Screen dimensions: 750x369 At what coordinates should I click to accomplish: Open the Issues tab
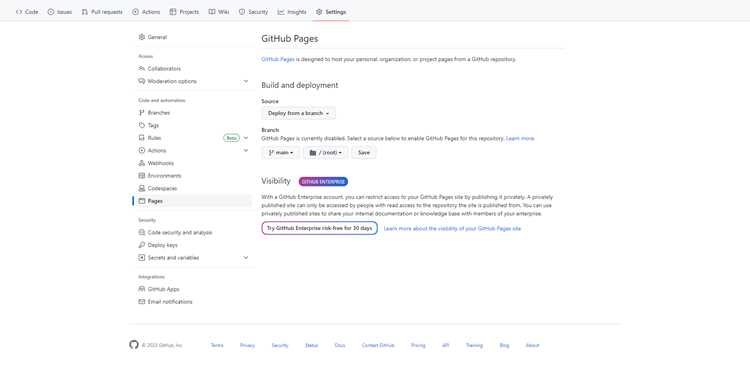tap(60, 12)
